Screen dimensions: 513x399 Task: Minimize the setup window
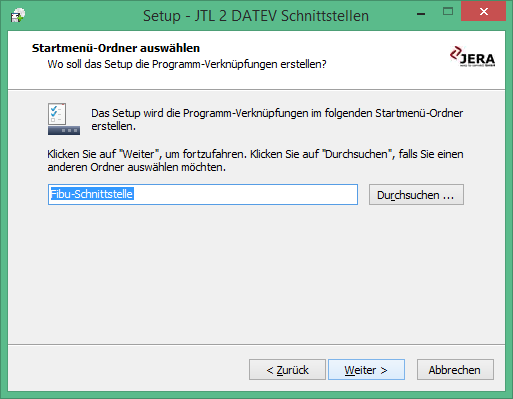pyautogui.click(x=421, y=13)
